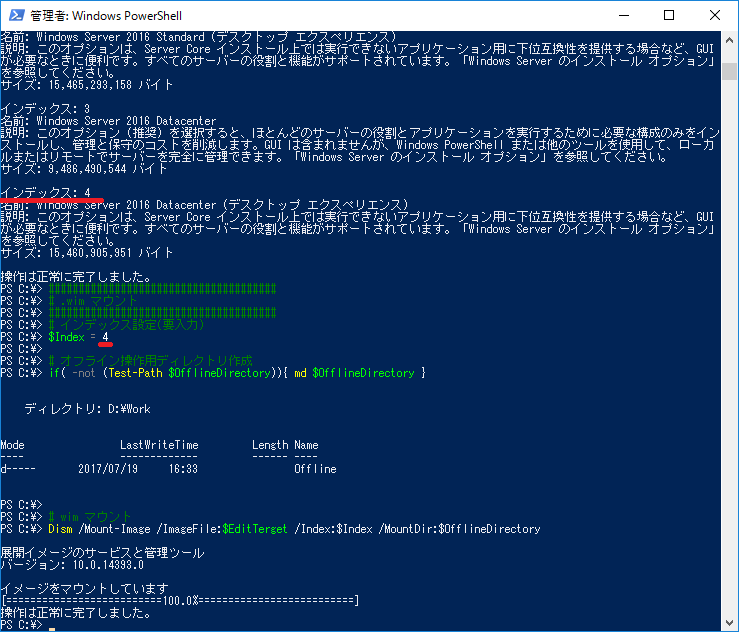Click the Offline directory name
This screenshot has height=632, width=739.
[315, 469]
